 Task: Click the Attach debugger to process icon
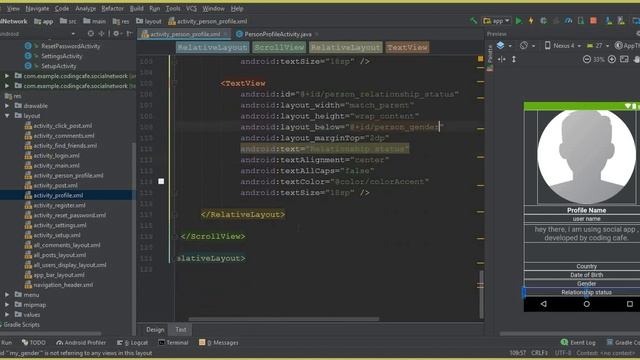tap(580, 21)
